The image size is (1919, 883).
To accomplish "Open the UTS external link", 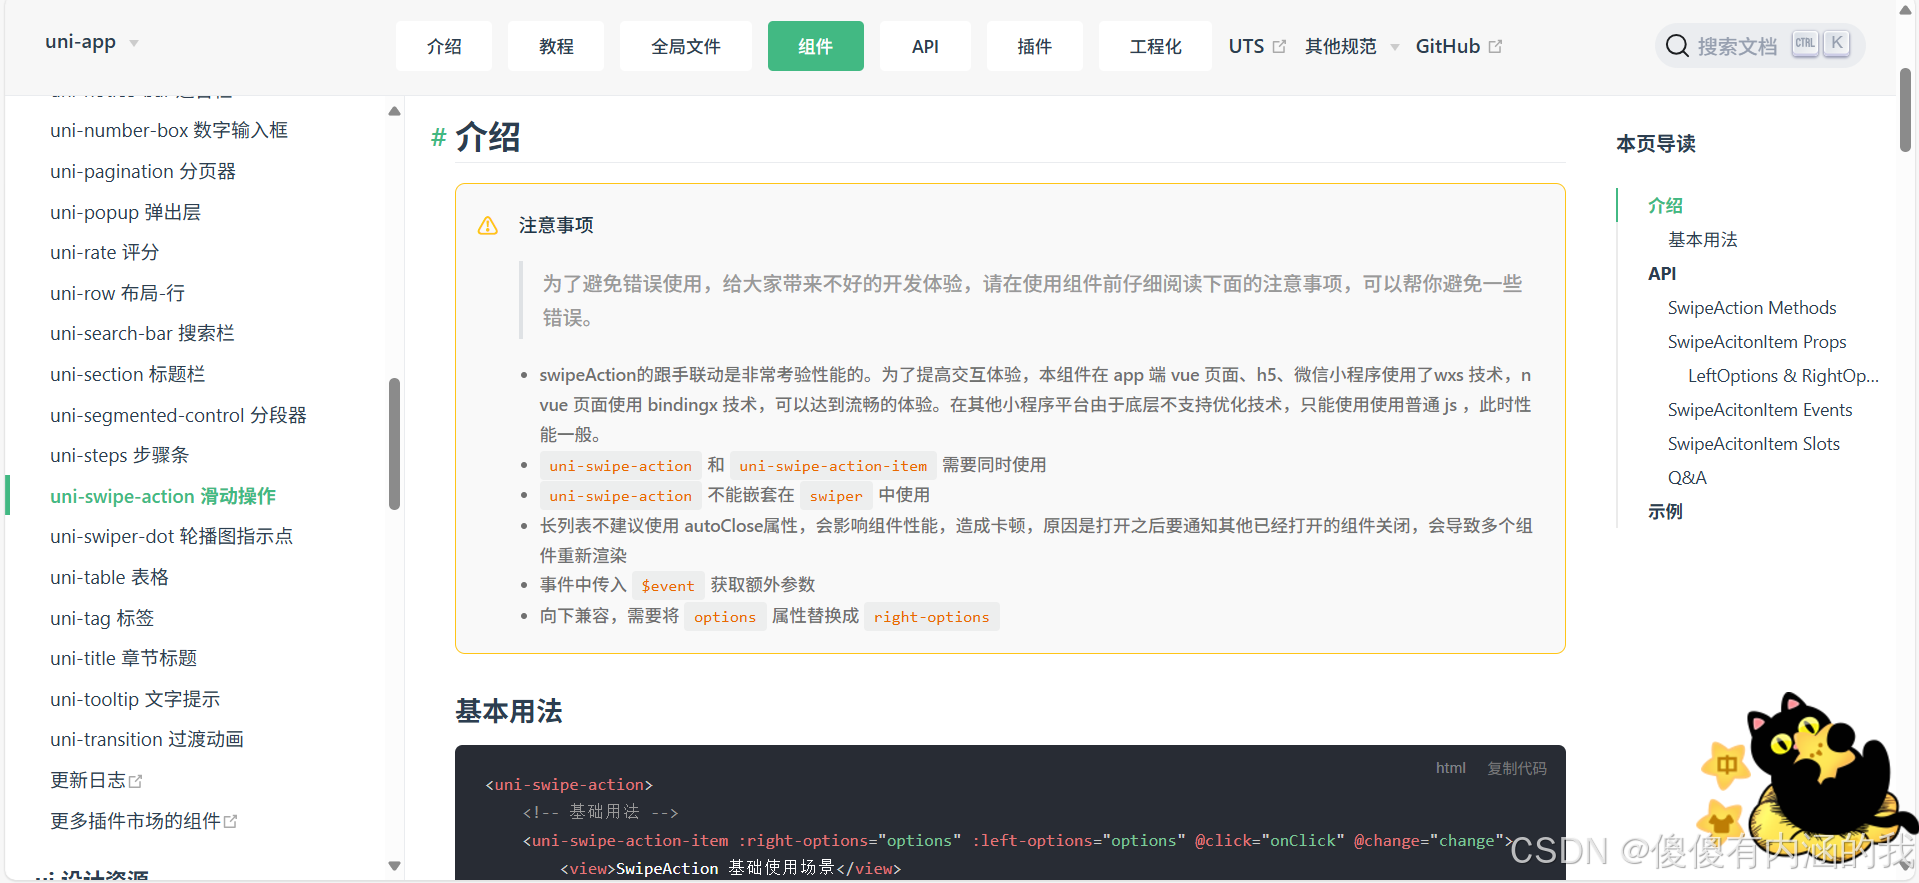I will tap(1257, 46).
